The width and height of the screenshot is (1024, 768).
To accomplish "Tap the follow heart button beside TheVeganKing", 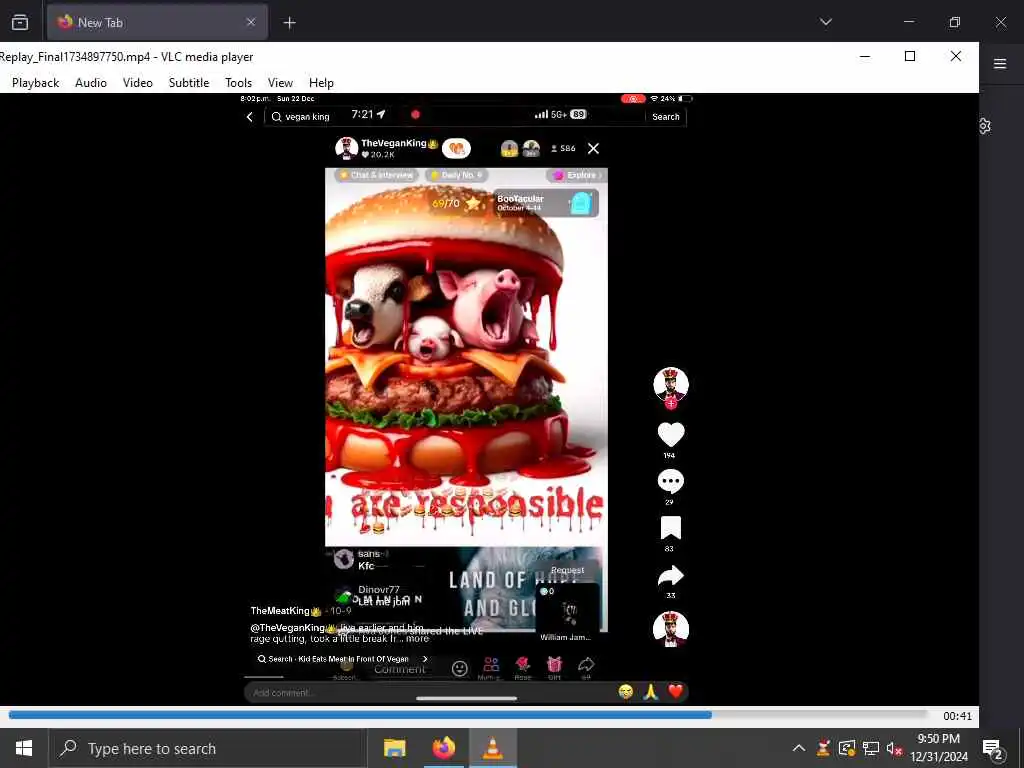I will [x=456, y=149].
